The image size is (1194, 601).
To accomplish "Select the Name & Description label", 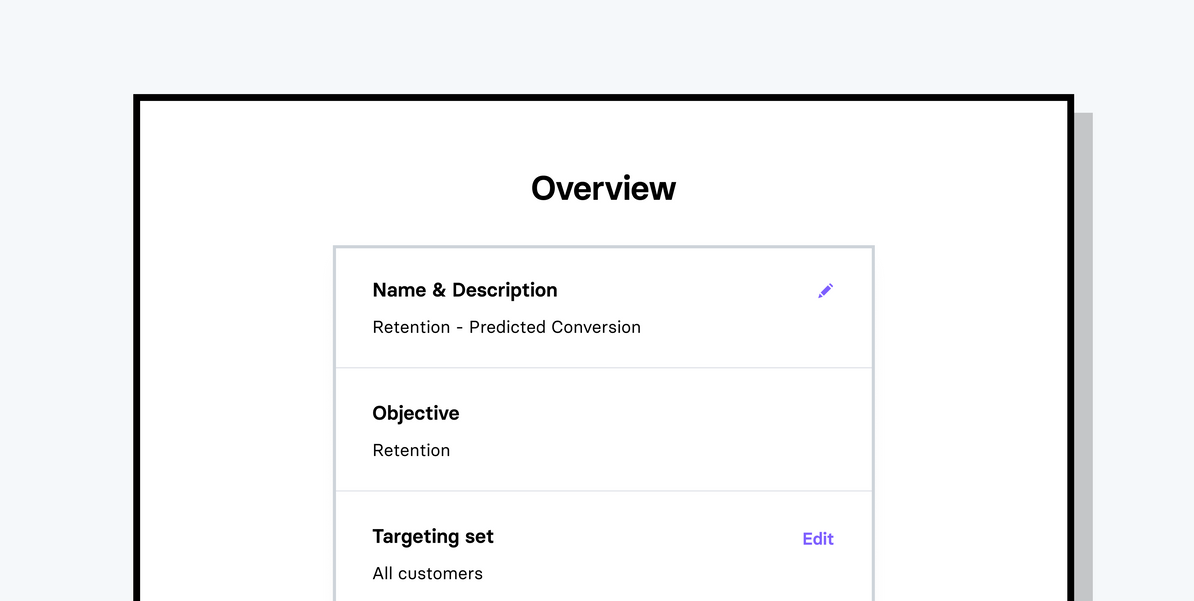I will pyautogui.click(x=465, y=290).
